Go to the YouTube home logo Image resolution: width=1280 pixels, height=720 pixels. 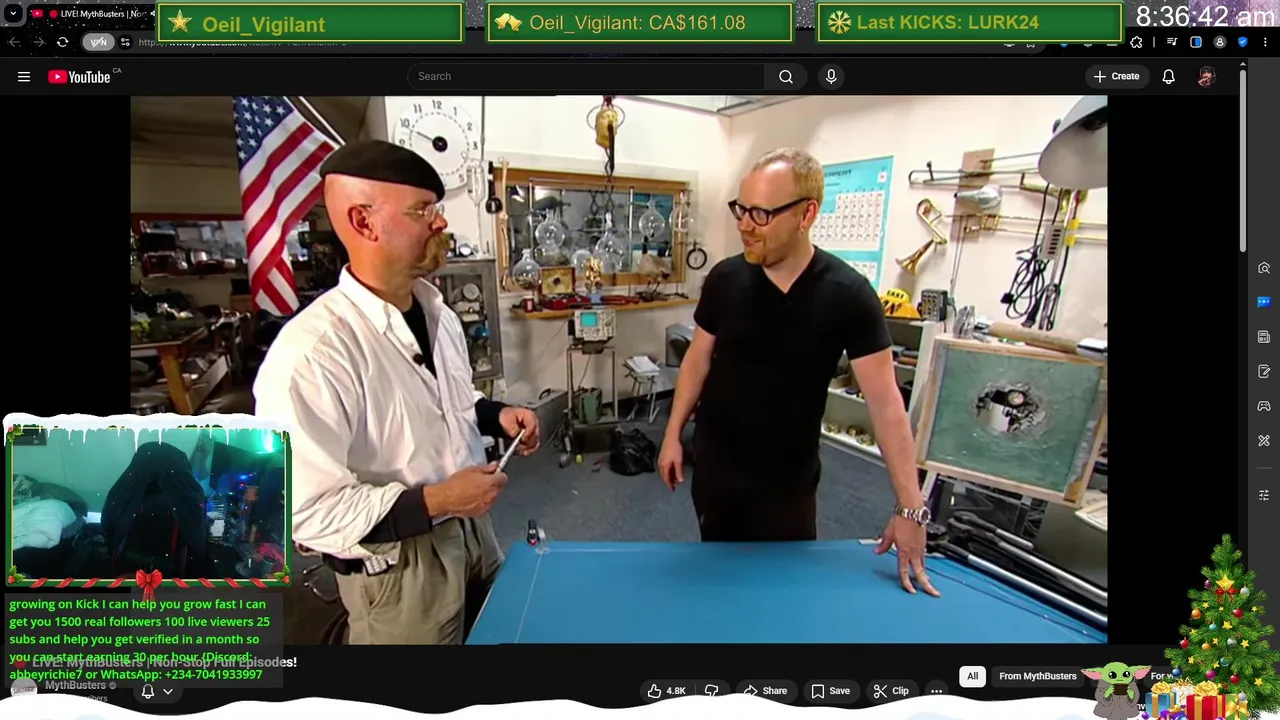tap(80, 77)
